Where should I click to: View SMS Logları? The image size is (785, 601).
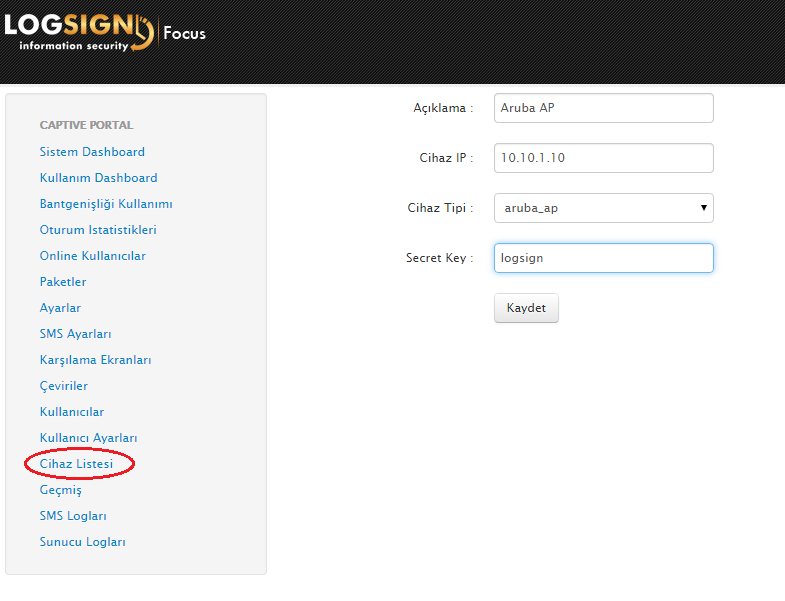click(73, 516)
